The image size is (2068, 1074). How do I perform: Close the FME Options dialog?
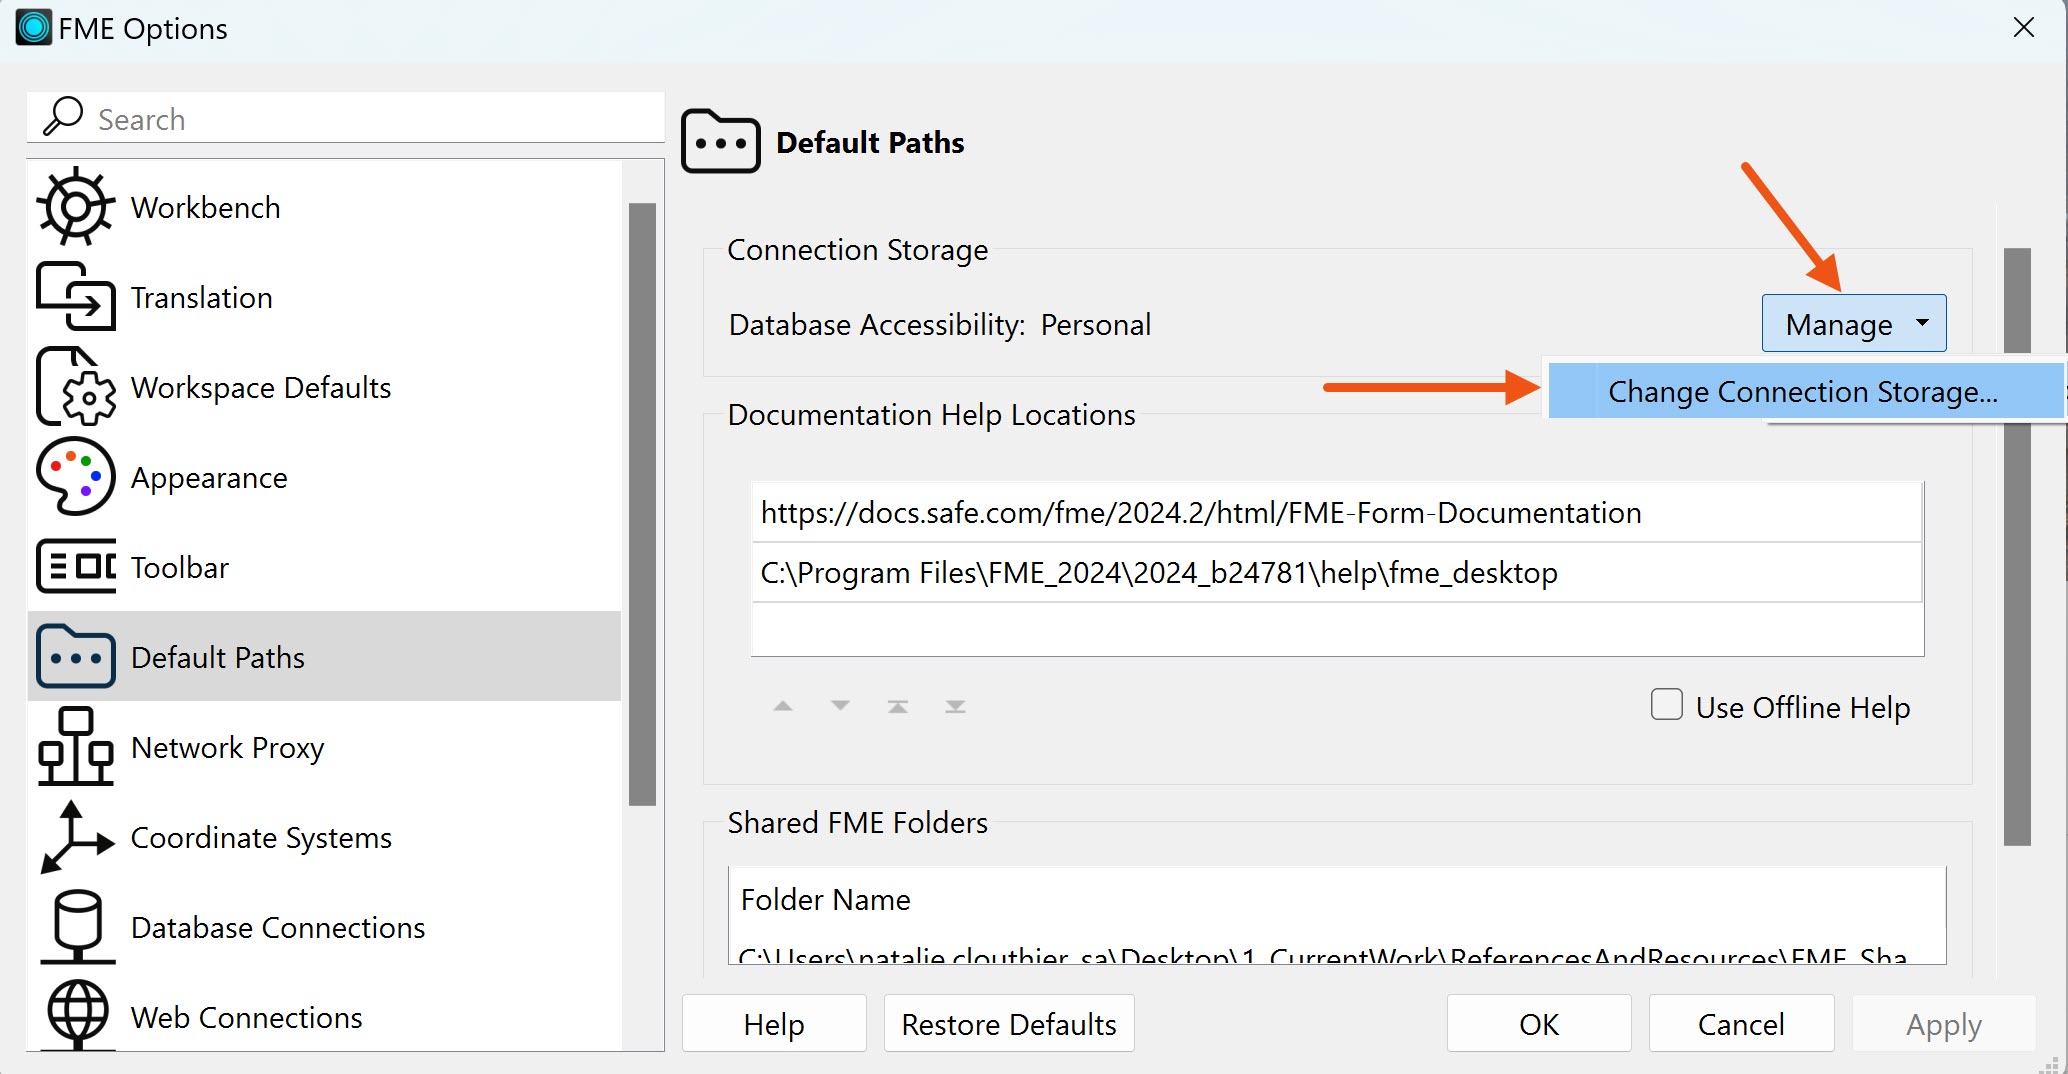[x=2023, y=28]
